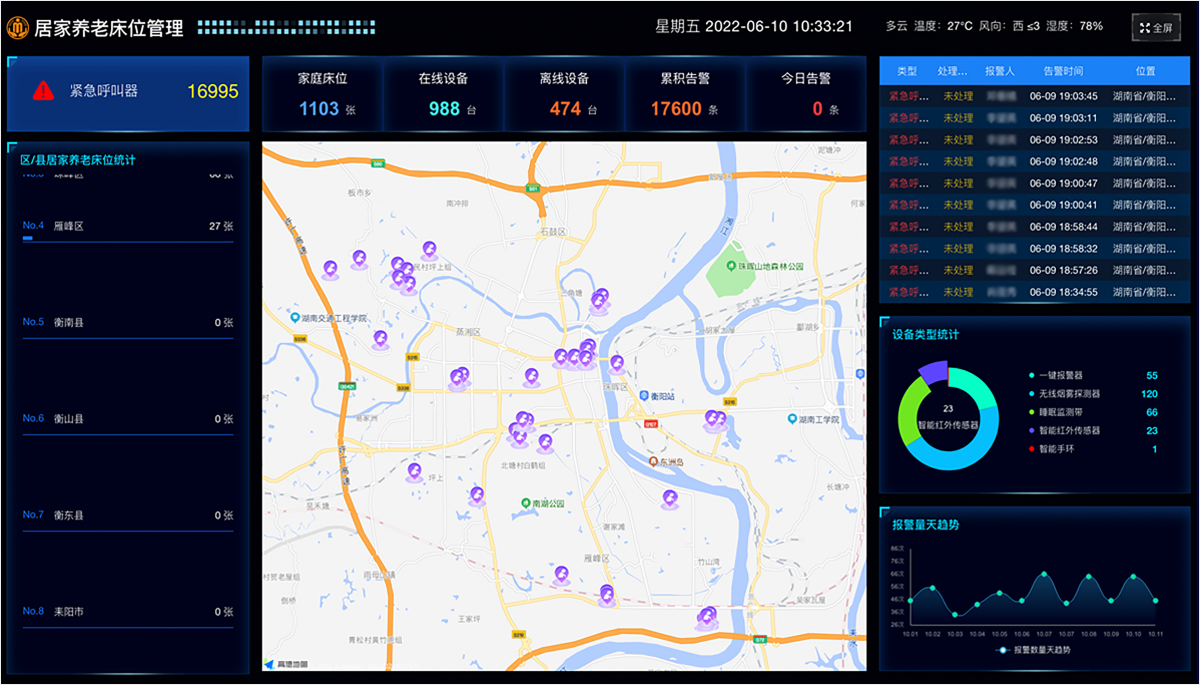The height and width of the screenshot is (685, 1200).
Task: Open the alarm row at 06-09 19:00:41
Action: pyautogui.click(x=1035, y=205)
